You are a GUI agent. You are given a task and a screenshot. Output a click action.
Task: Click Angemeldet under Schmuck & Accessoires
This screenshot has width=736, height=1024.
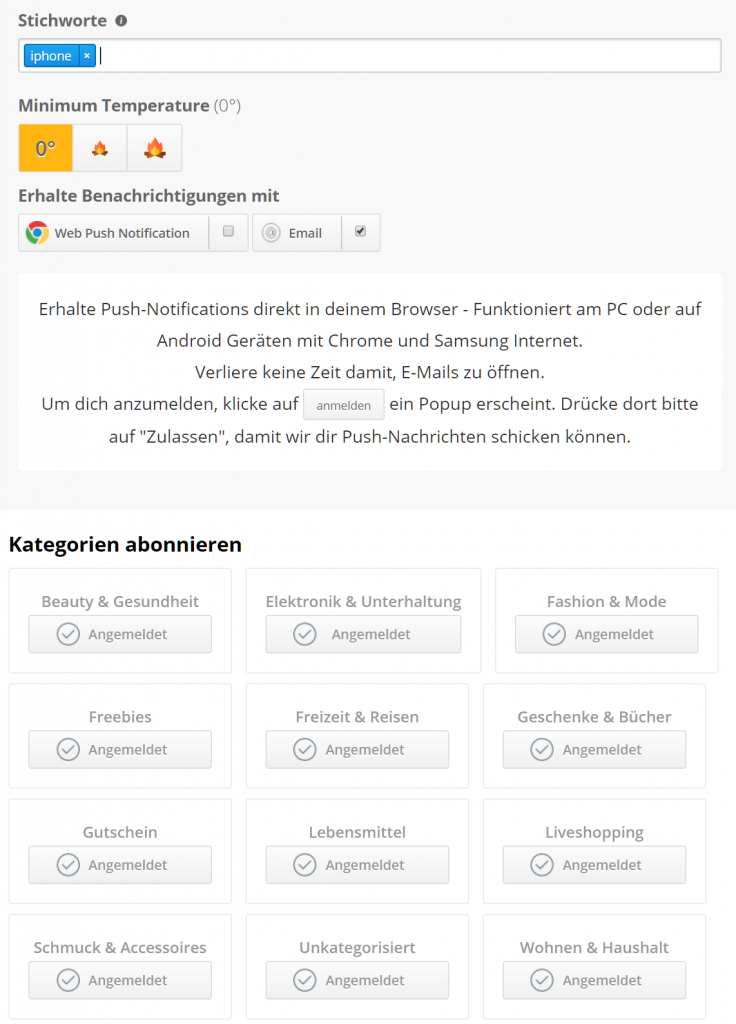(120, 981)
